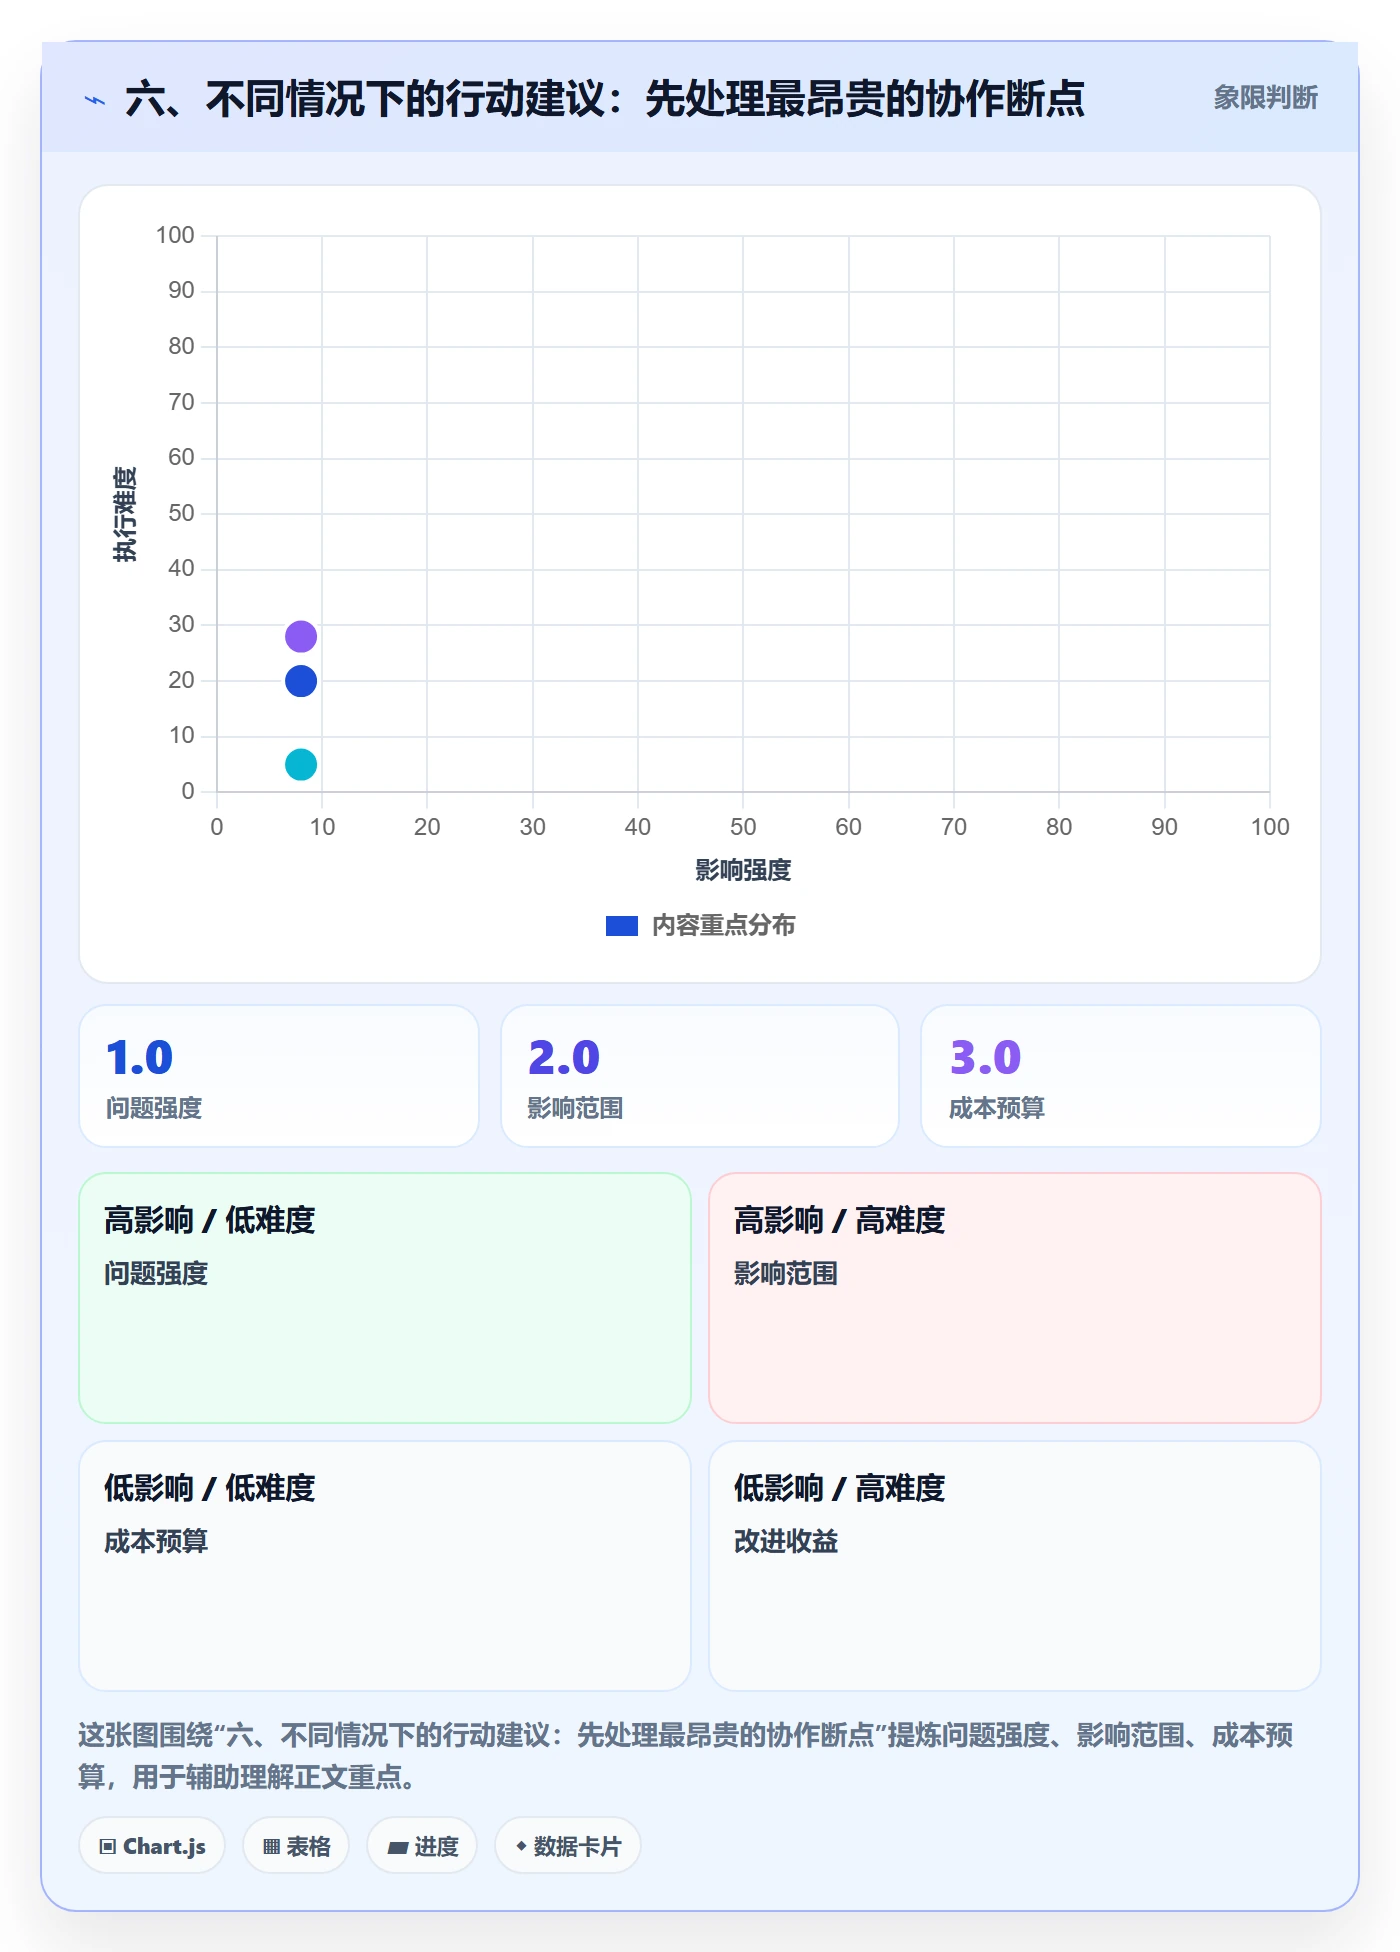Click the "1.0" value on the stat card

[140, 1057]
